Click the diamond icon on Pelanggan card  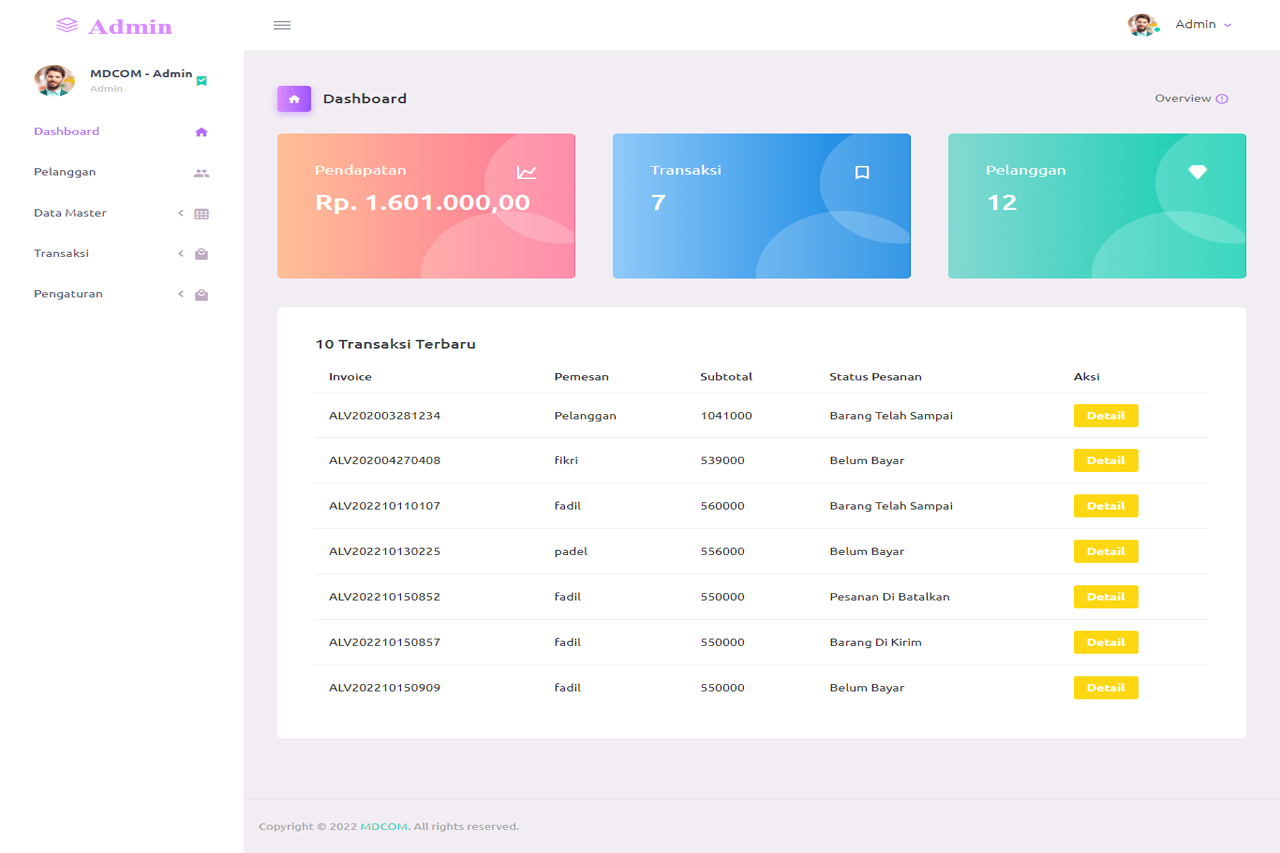[x=1197, y=172]
